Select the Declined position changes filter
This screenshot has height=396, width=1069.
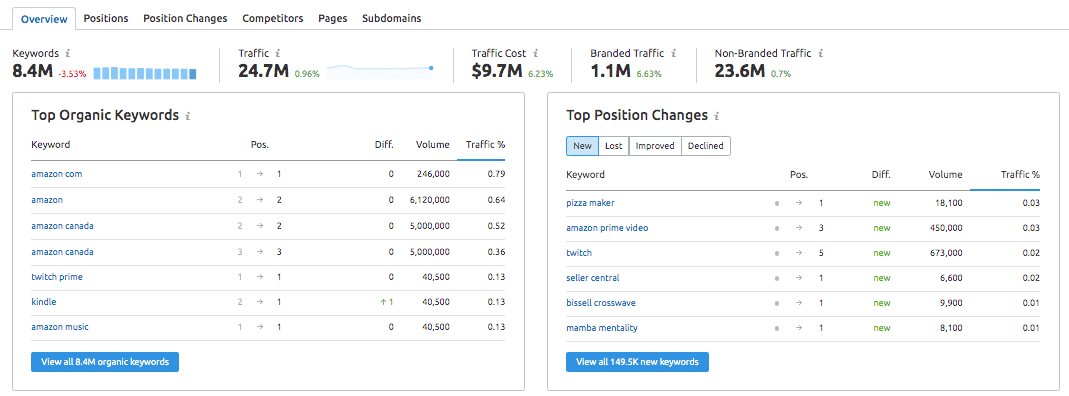click(706, 146)
